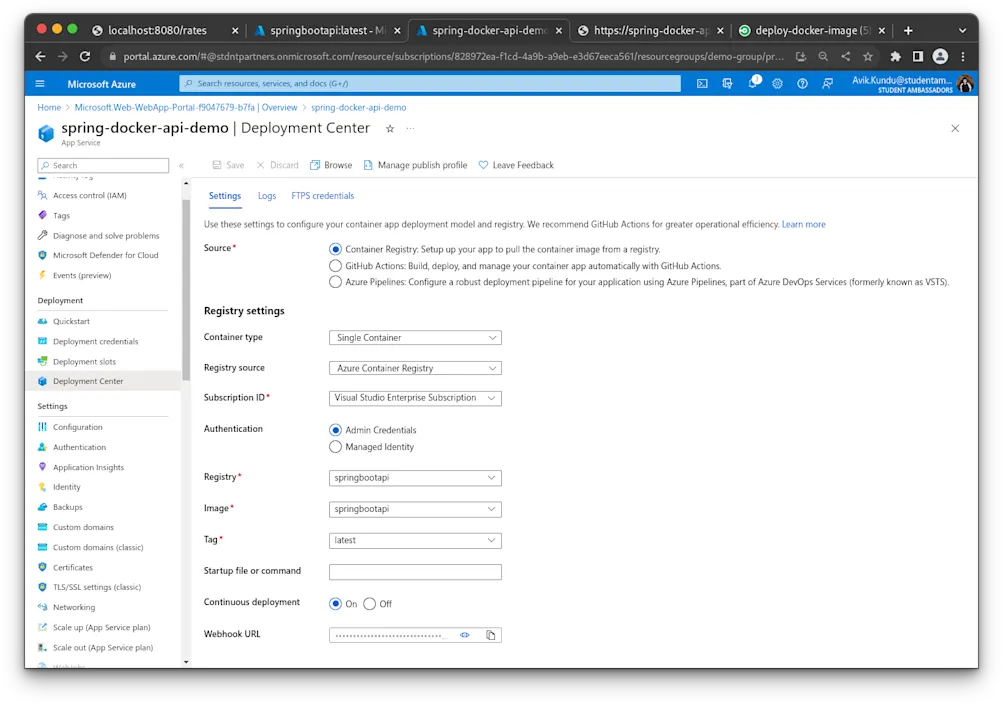
Task: Switch authentication to Managed Identity
Action: pos(335,446)
